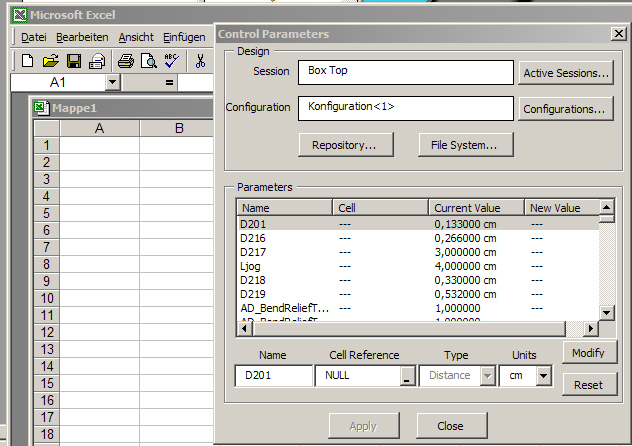Select parameter row AD_BendReliefT...
This screenshot has height=446, width=632.
[418, 308]
